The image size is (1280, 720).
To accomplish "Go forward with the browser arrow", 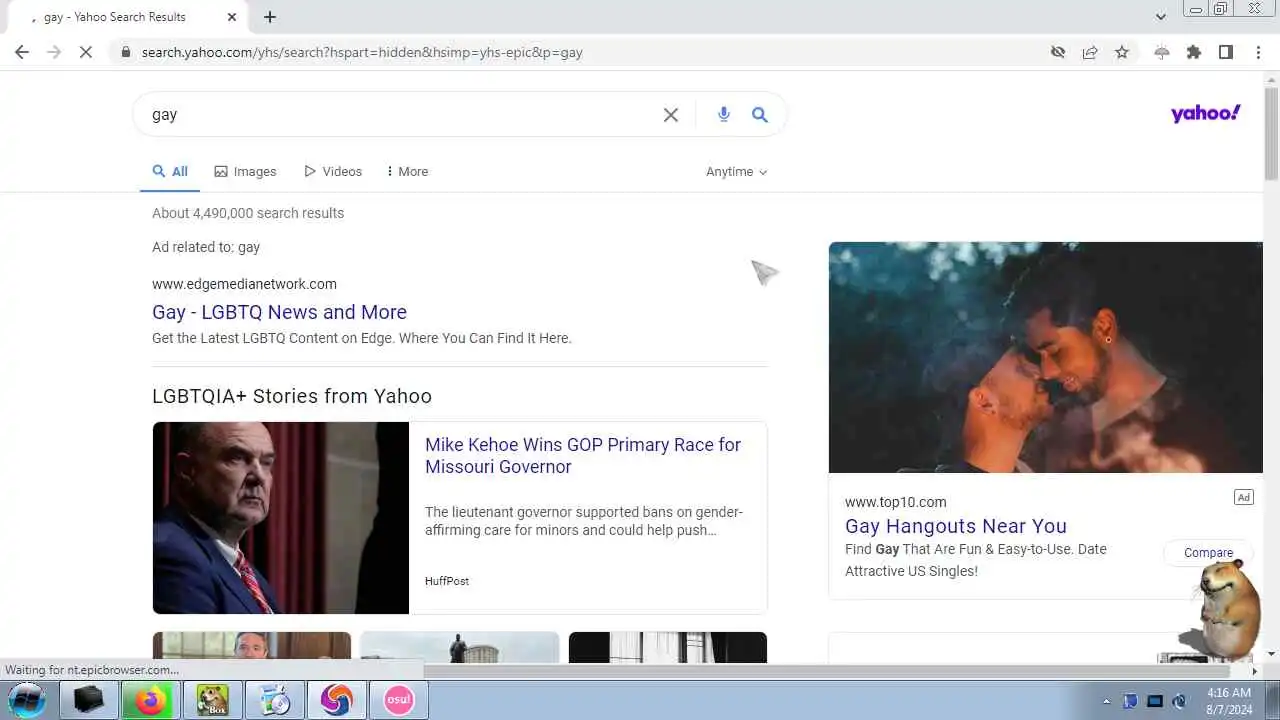I will (54, 52).
